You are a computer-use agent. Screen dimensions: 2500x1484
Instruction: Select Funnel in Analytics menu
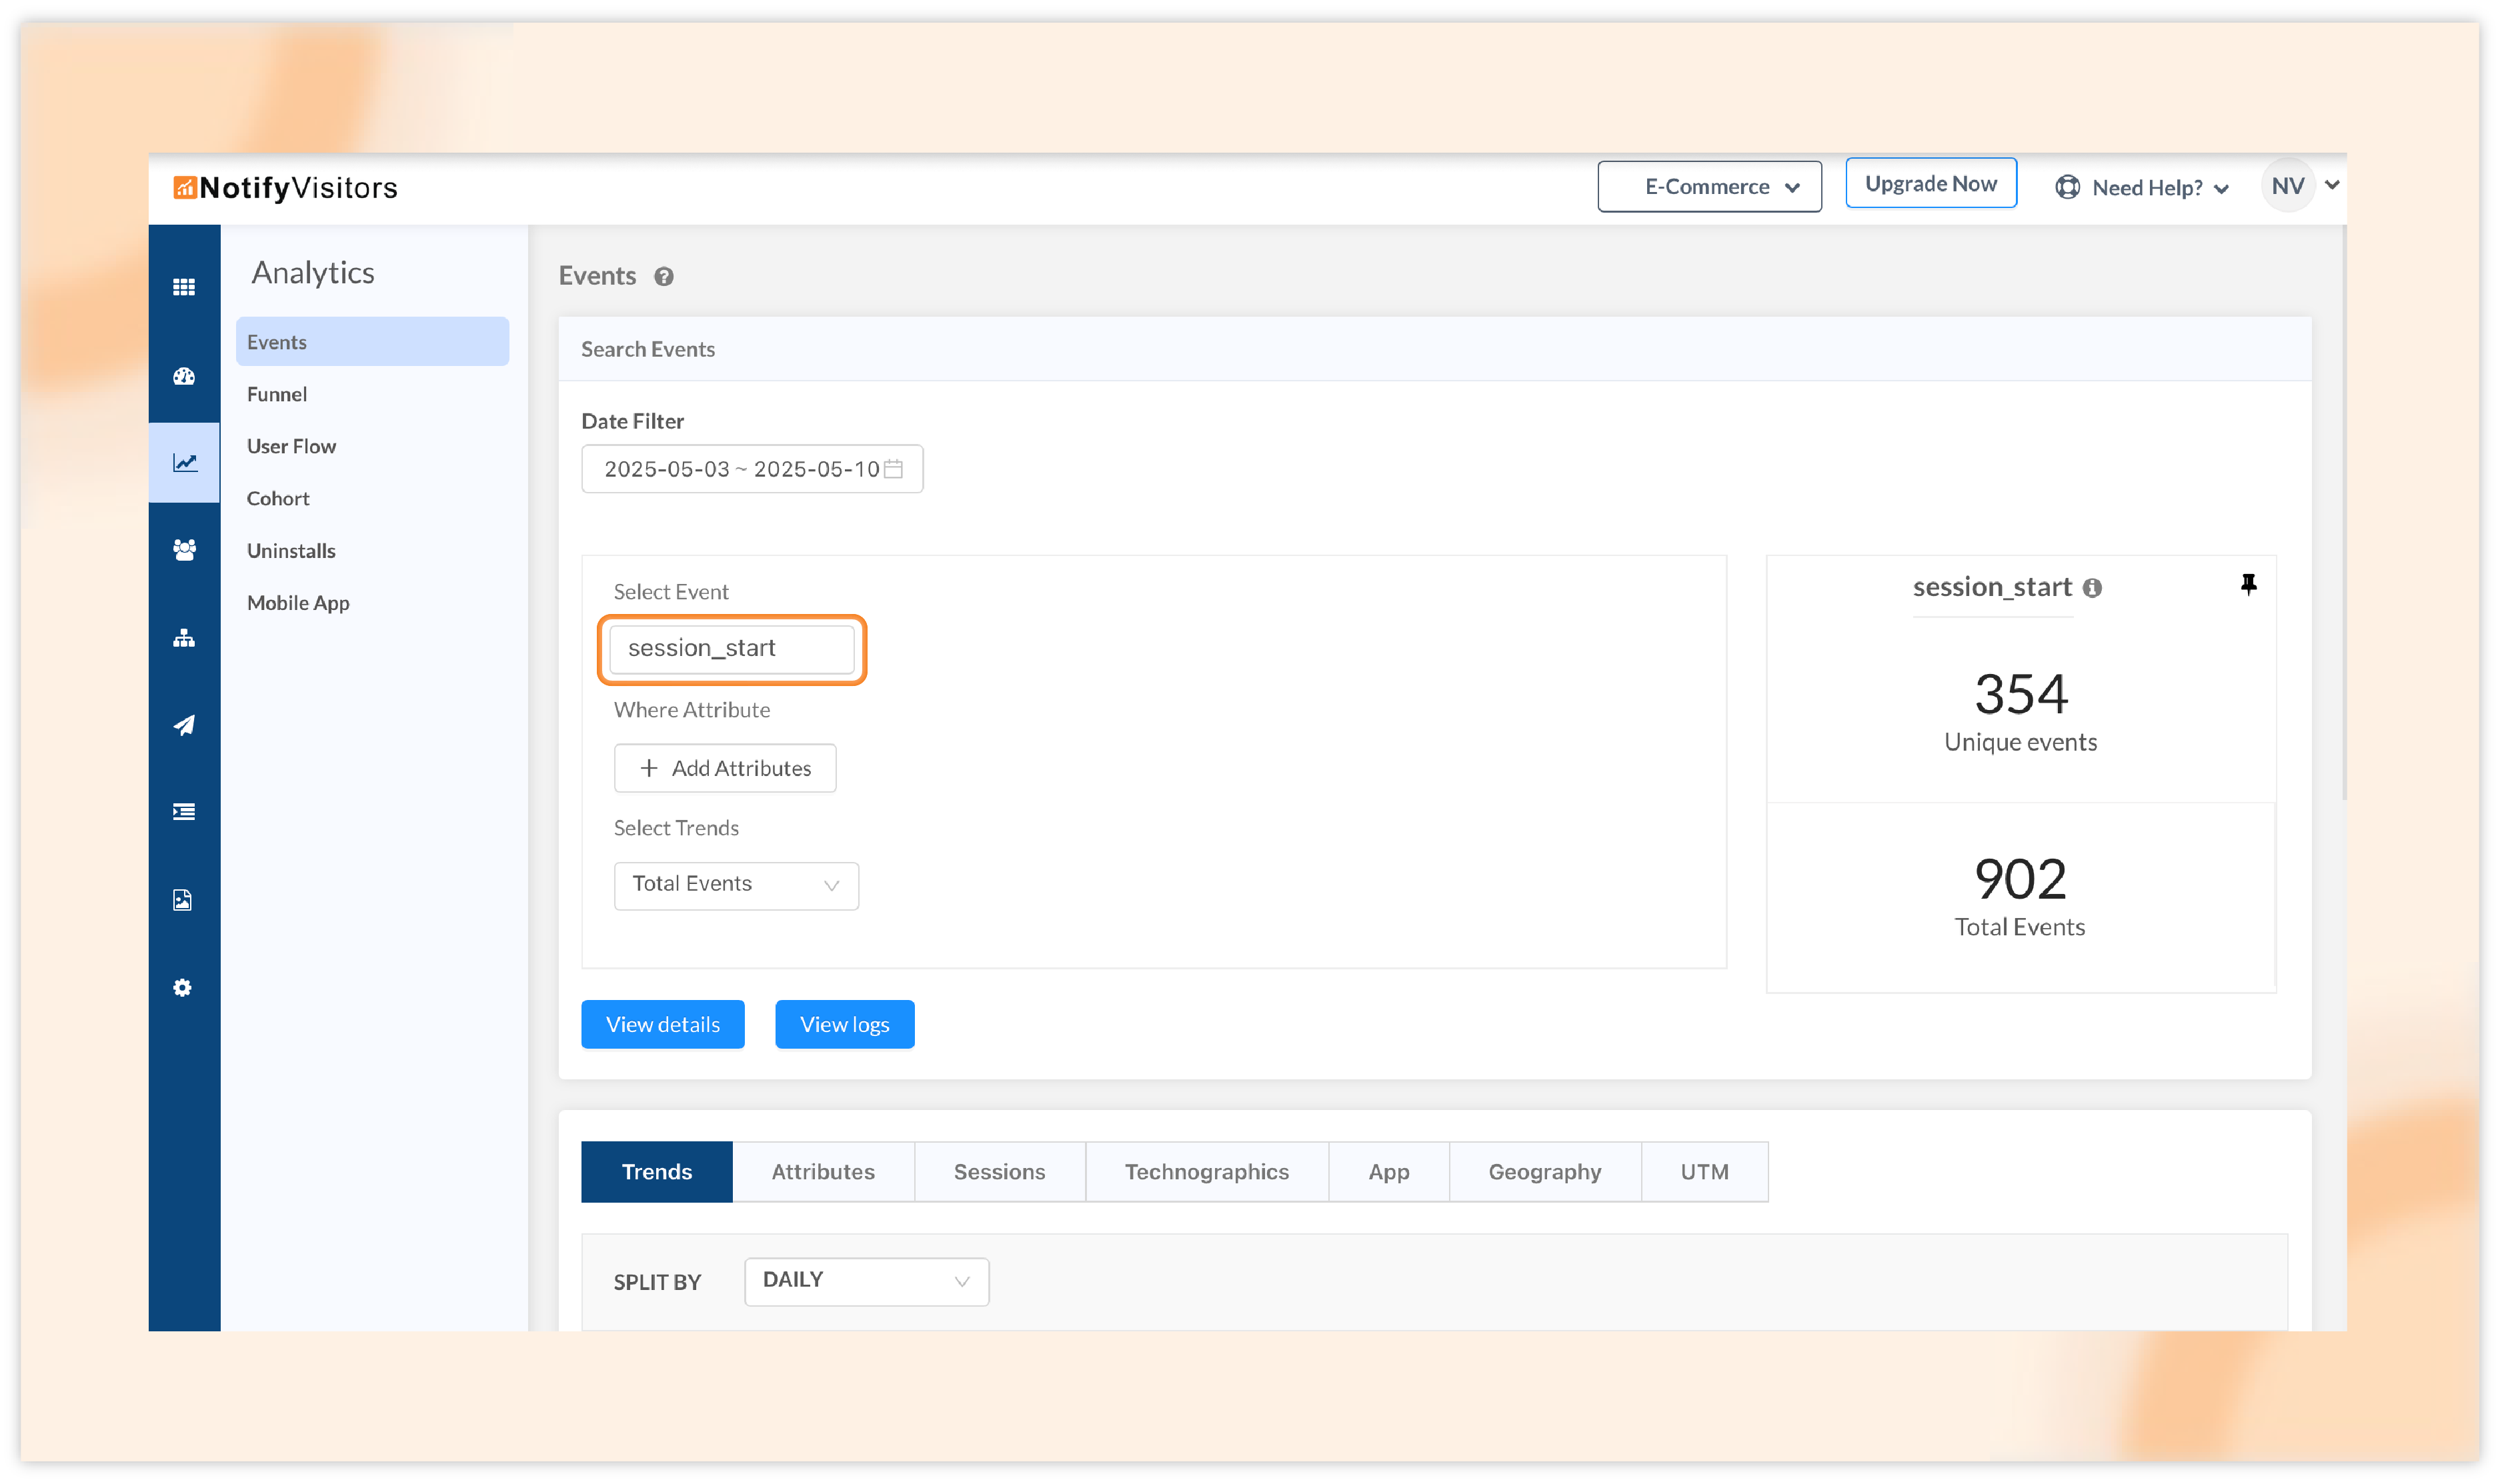click(x=277, y=394)
